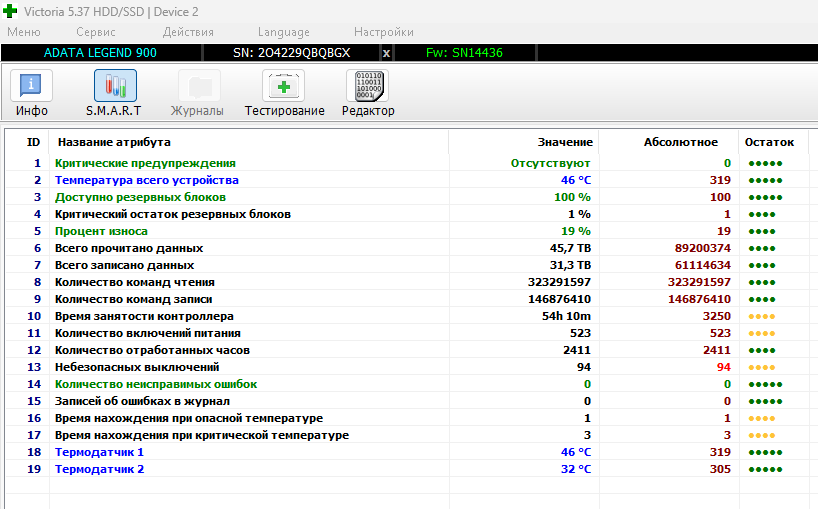818x509 pixels.
Task: Sort by the Абсолютное column header
Action: point(681,142)
